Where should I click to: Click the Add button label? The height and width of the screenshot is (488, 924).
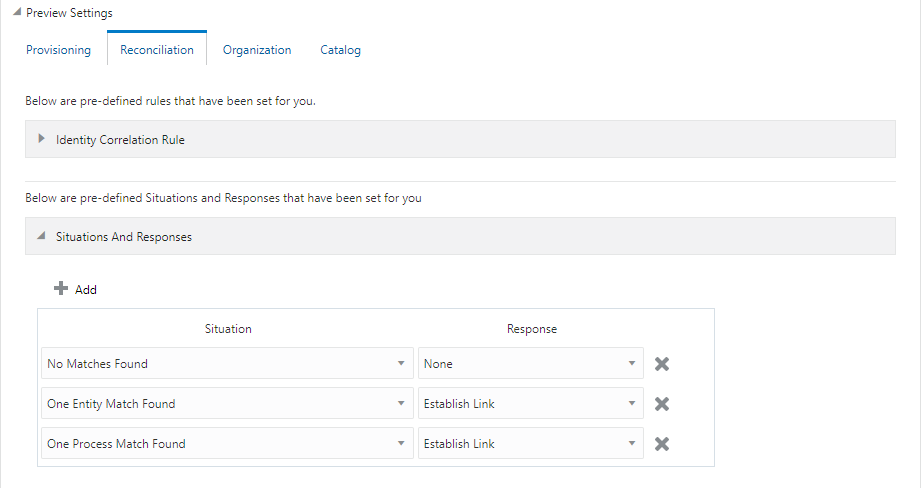(86, 290)
